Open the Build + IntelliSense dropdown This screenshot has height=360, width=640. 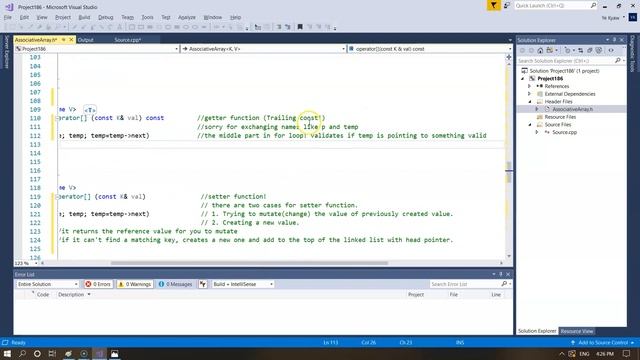(x=242, y=284)
